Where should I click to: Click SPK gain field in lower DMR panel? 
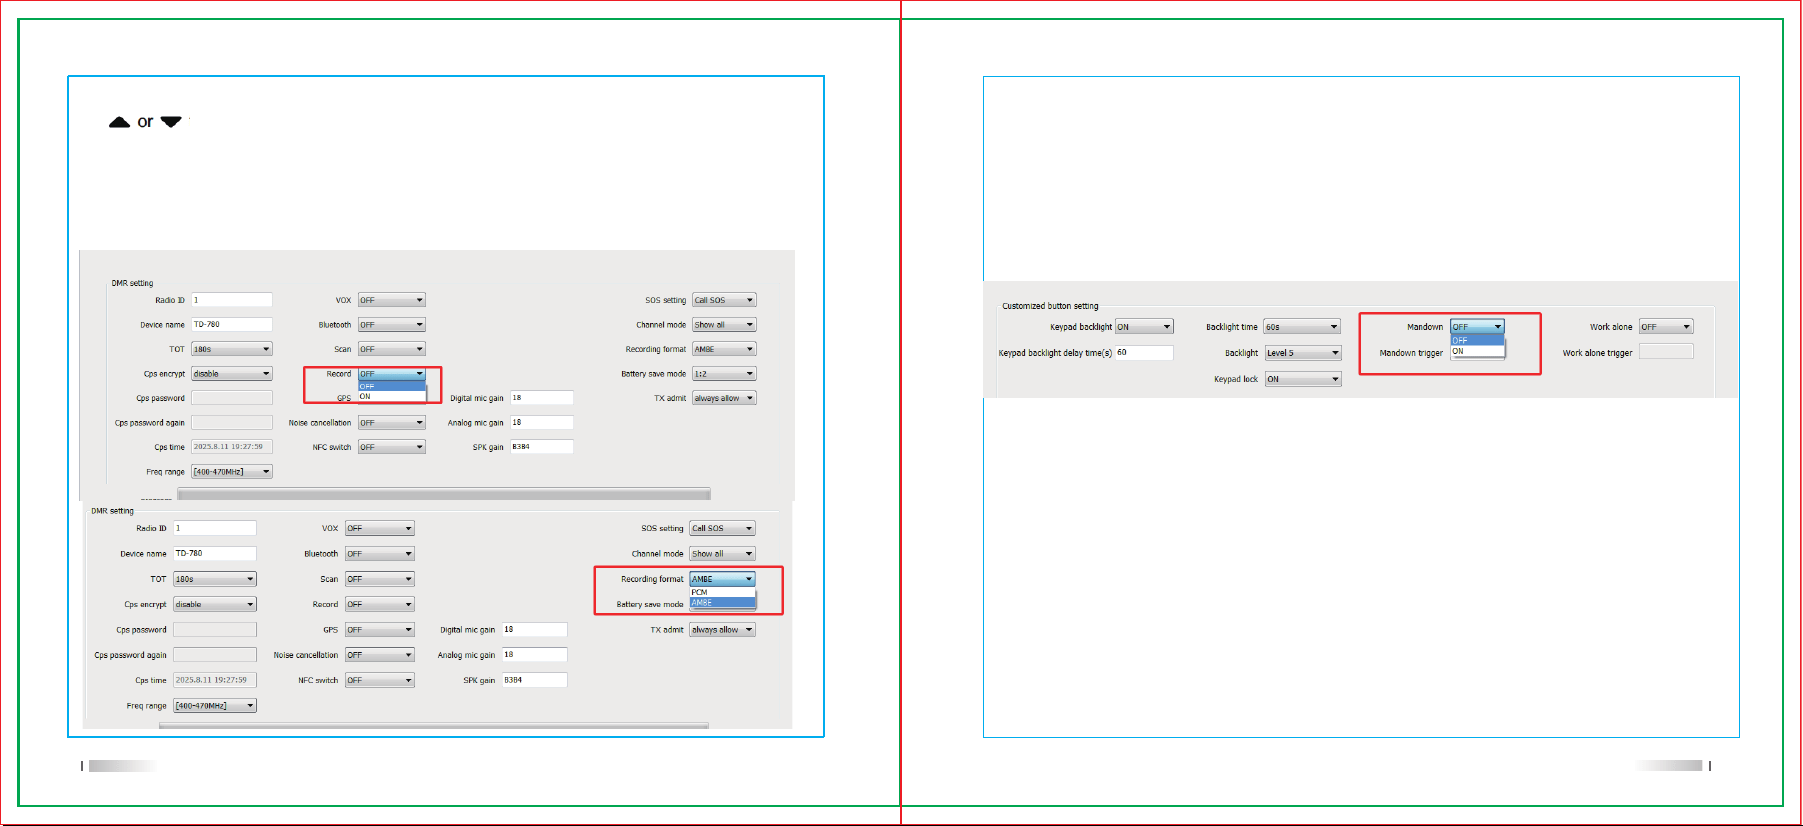tap(534, 679)
